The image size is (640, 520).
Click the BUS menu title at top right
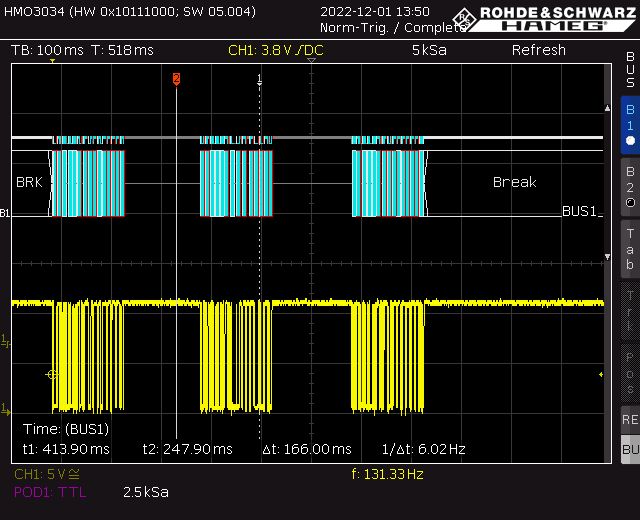pyautogui.click(x=630, y=69)
